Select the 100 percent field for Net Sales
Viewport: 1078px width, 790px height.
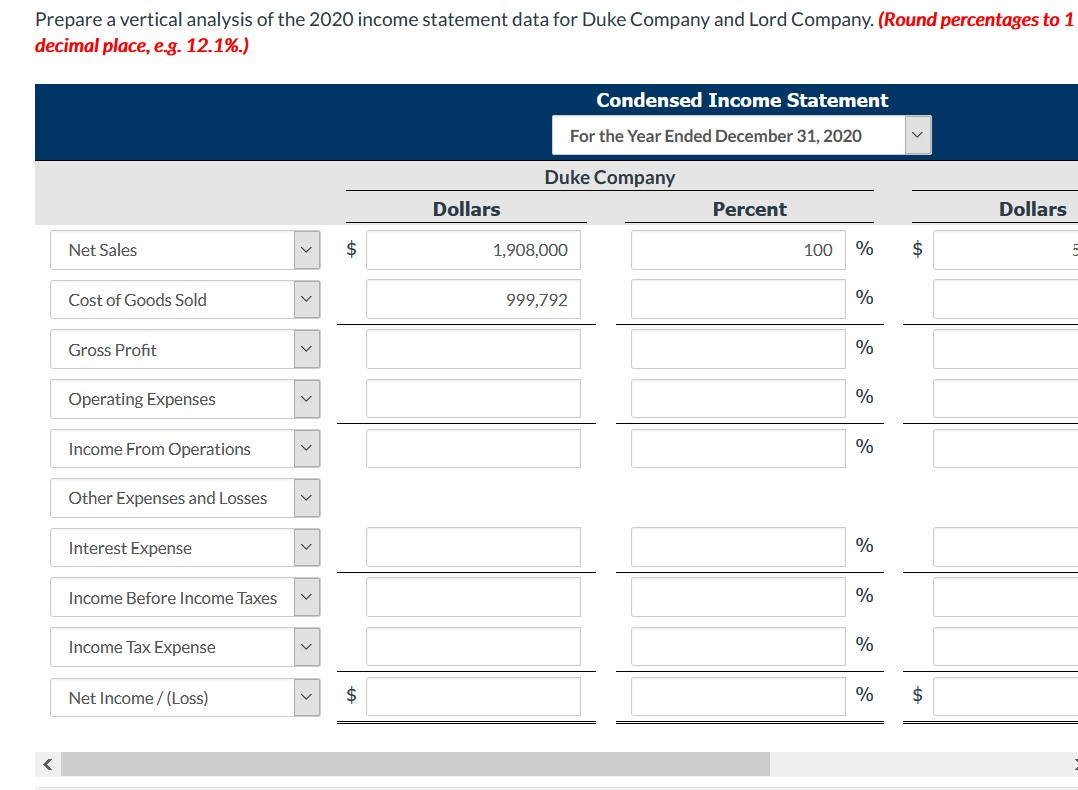point(737,249)
